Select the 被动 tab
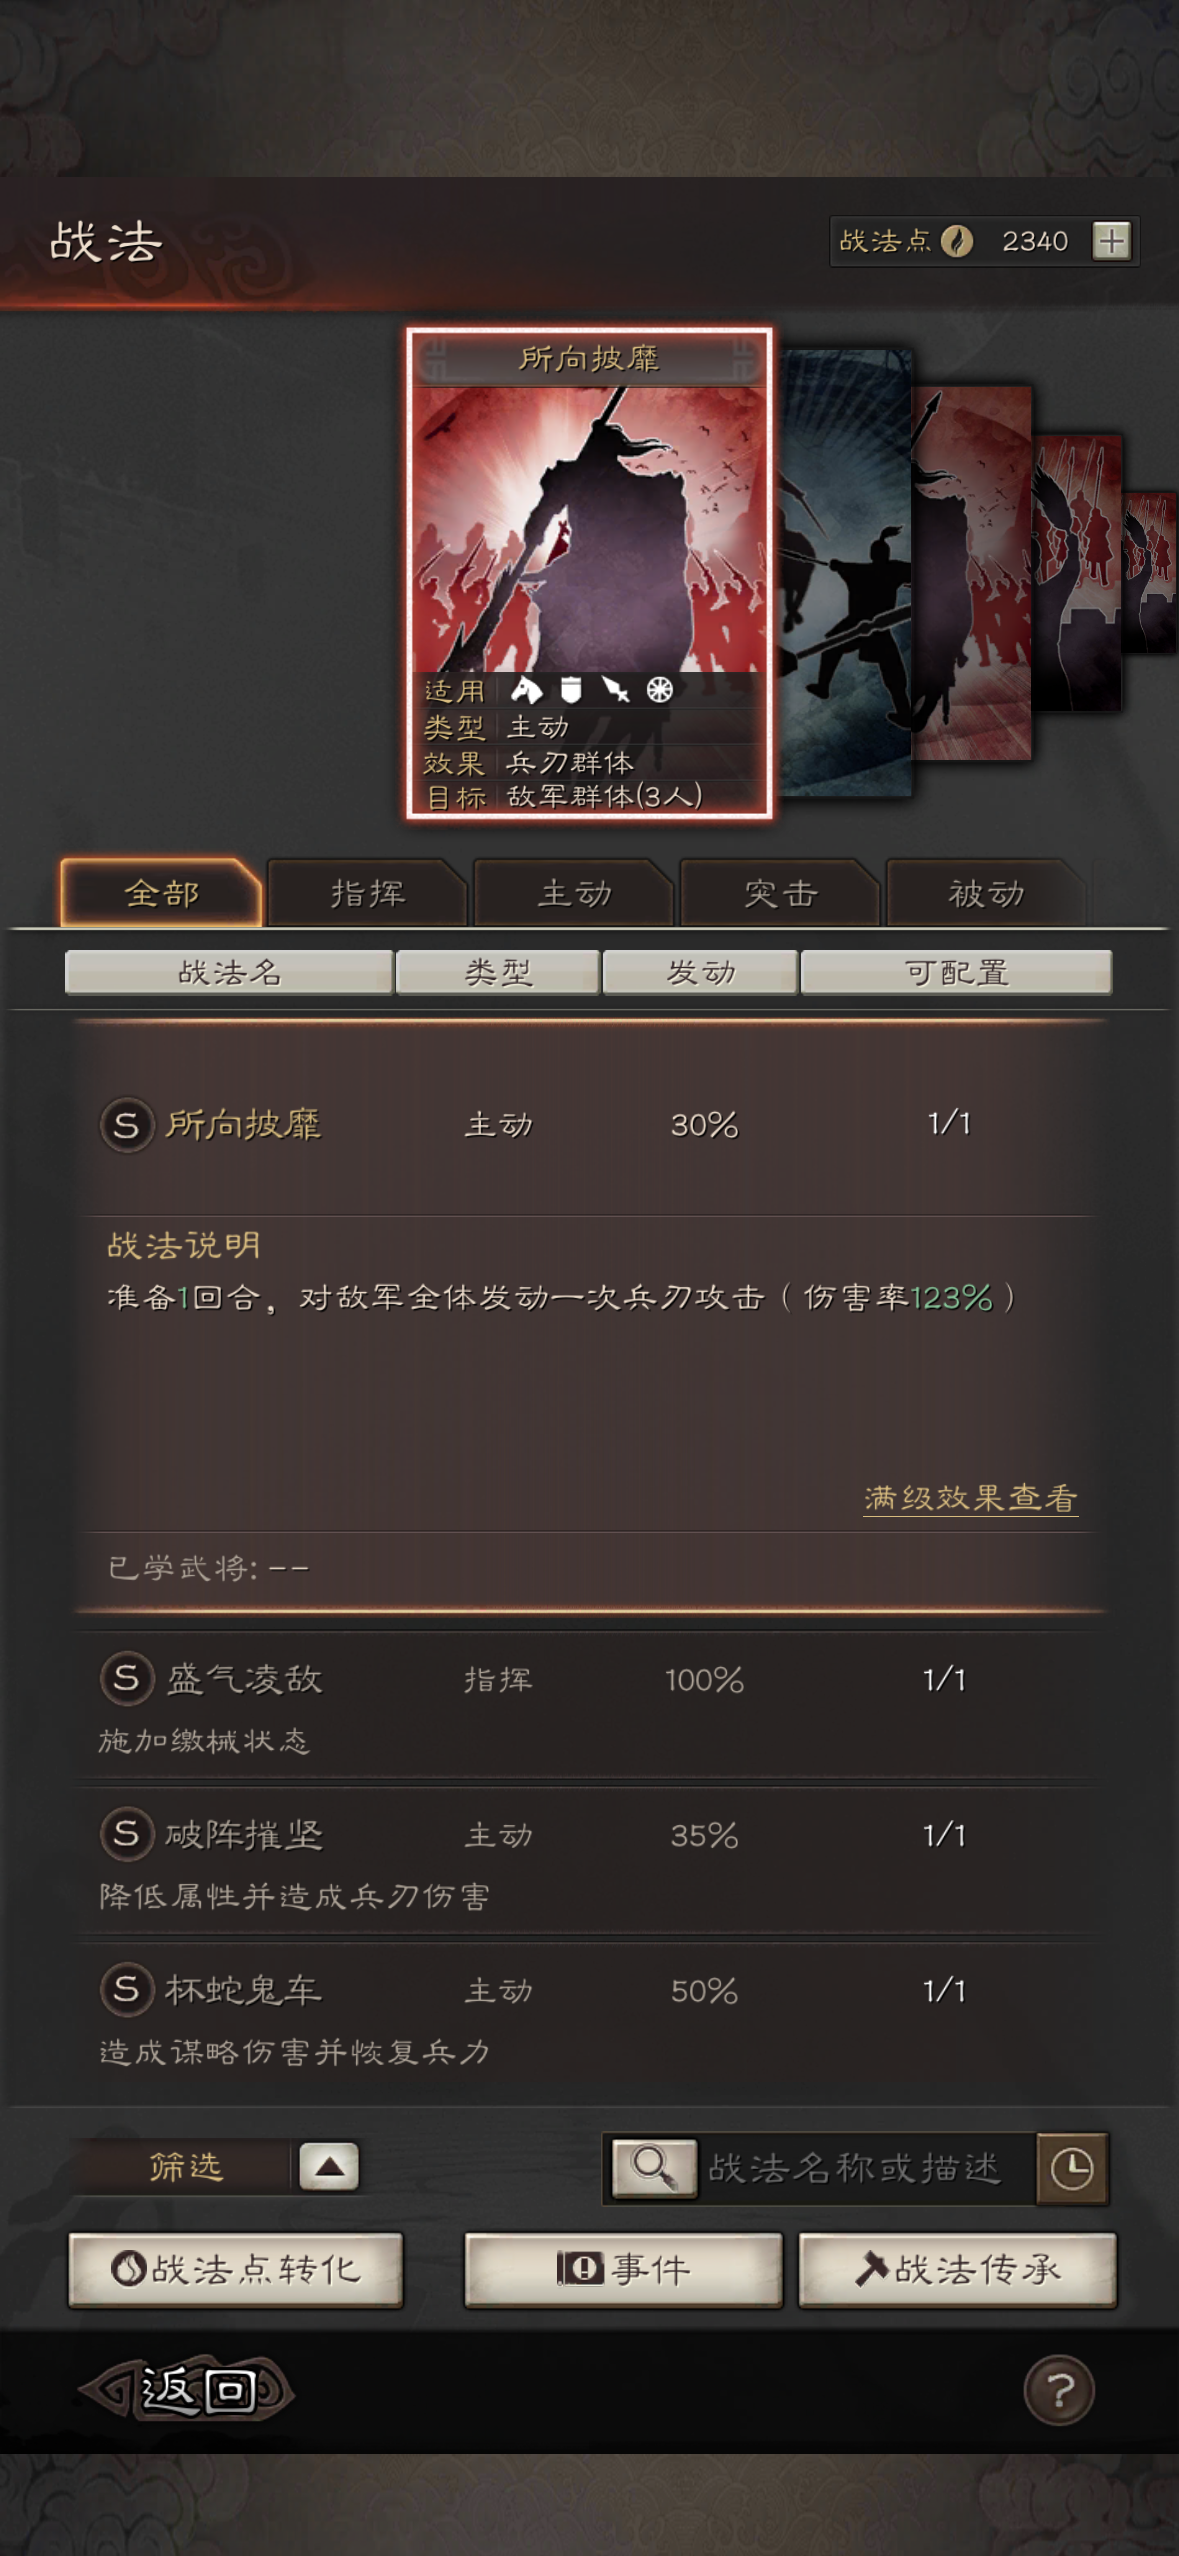The width and height of the screenshot is (1179, 2556). point(986,893)
